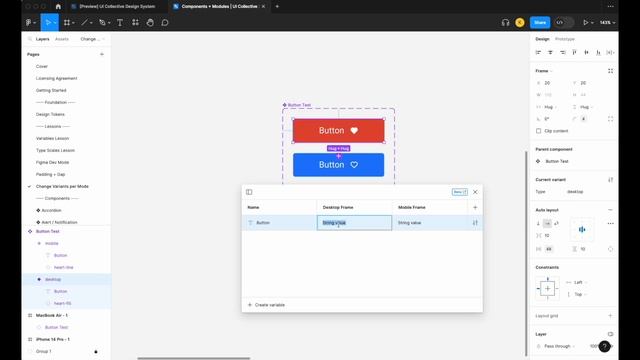Click Beta badge in variables panel

pos(460,192)
